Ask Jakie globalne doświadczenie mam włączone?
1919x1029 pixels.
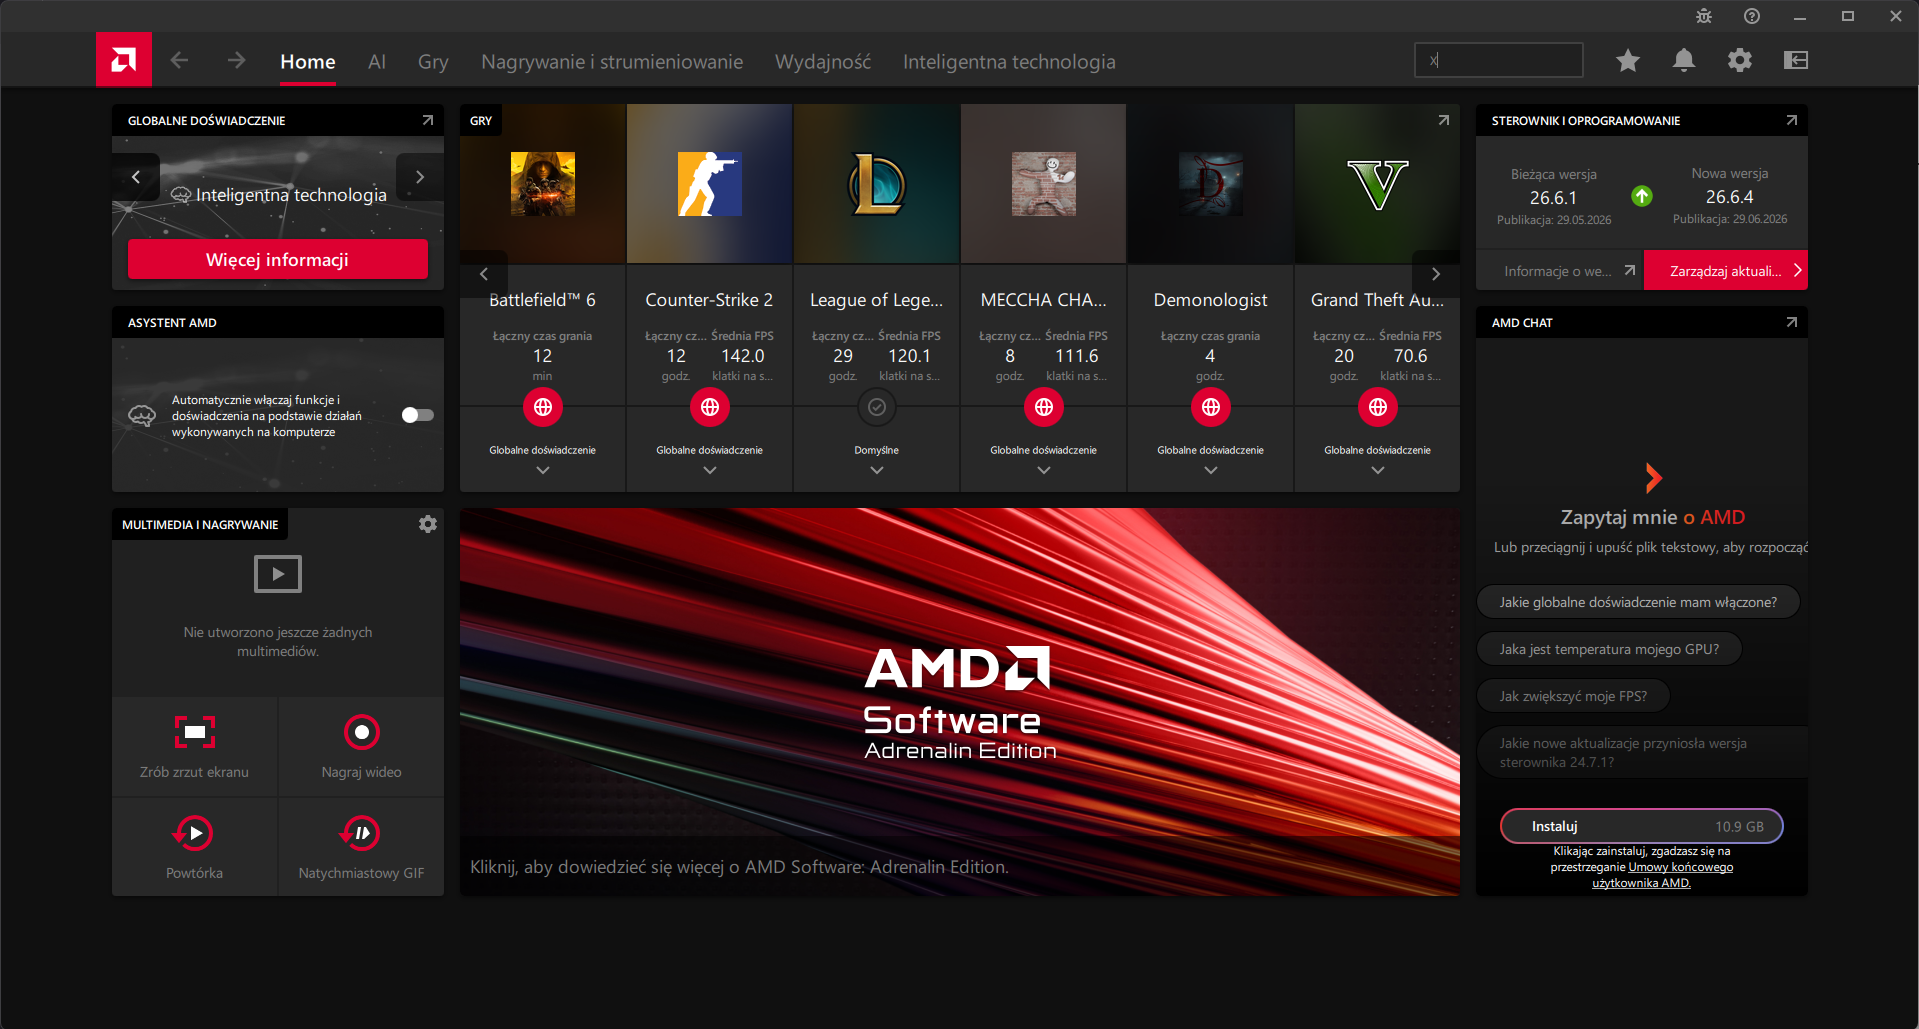1638,602
